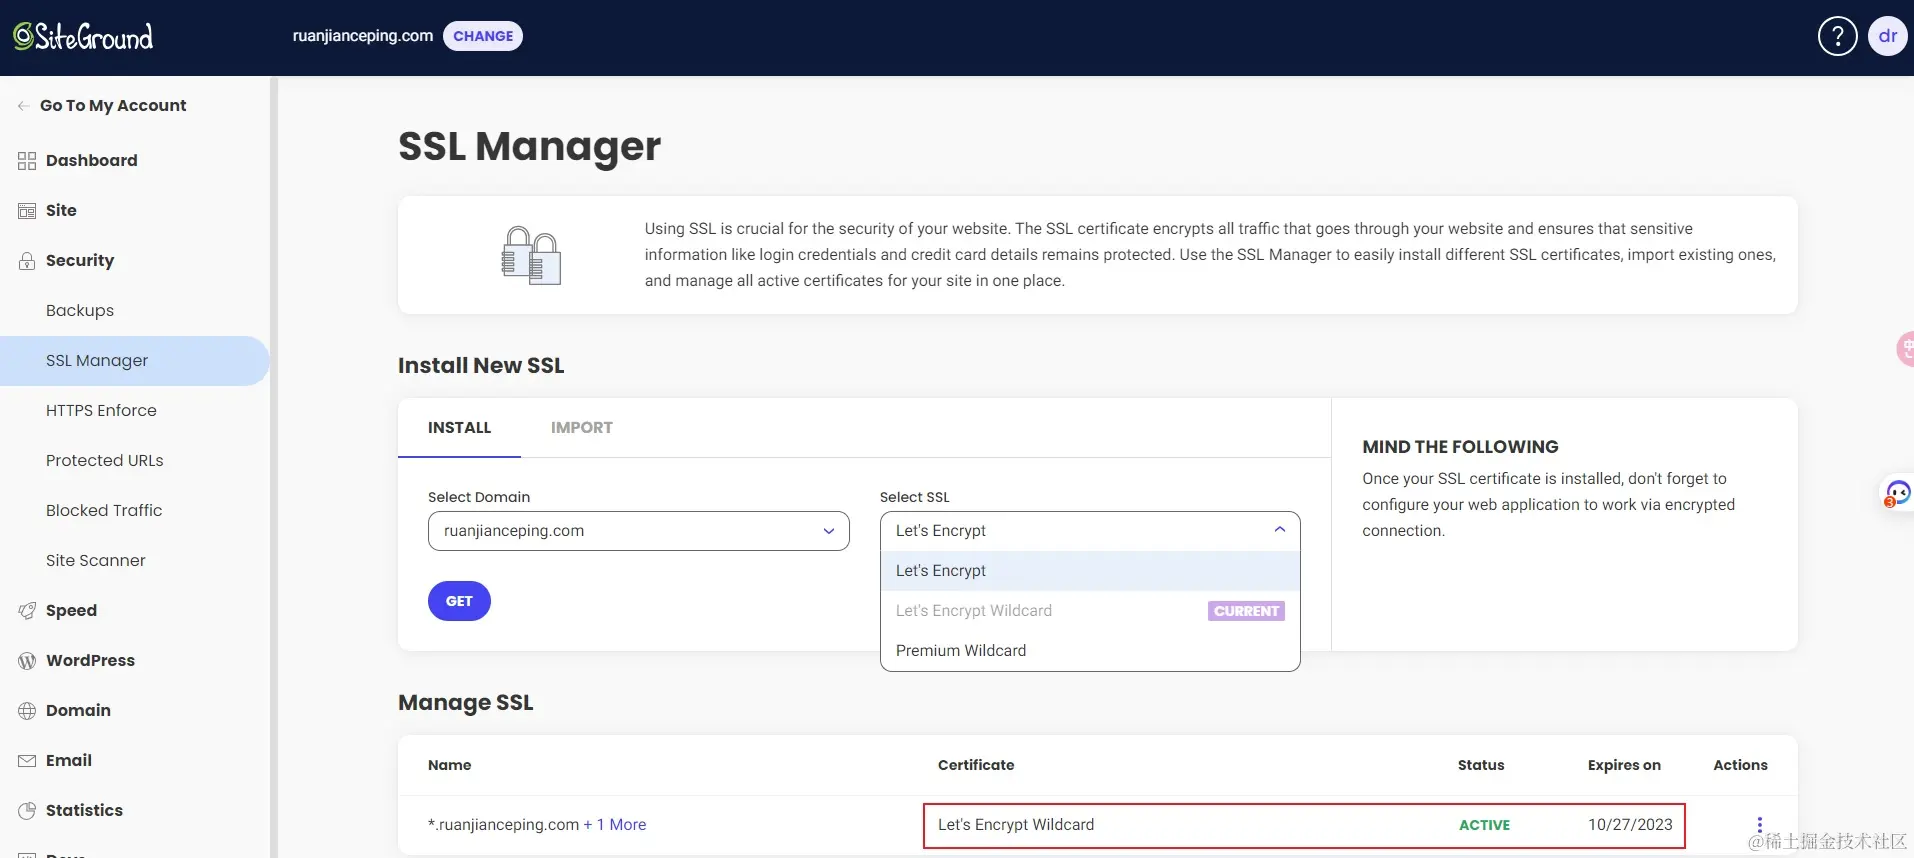Choose Let's Encrypt Wildcard option
1914x858 pixels.
[1090, 611]
